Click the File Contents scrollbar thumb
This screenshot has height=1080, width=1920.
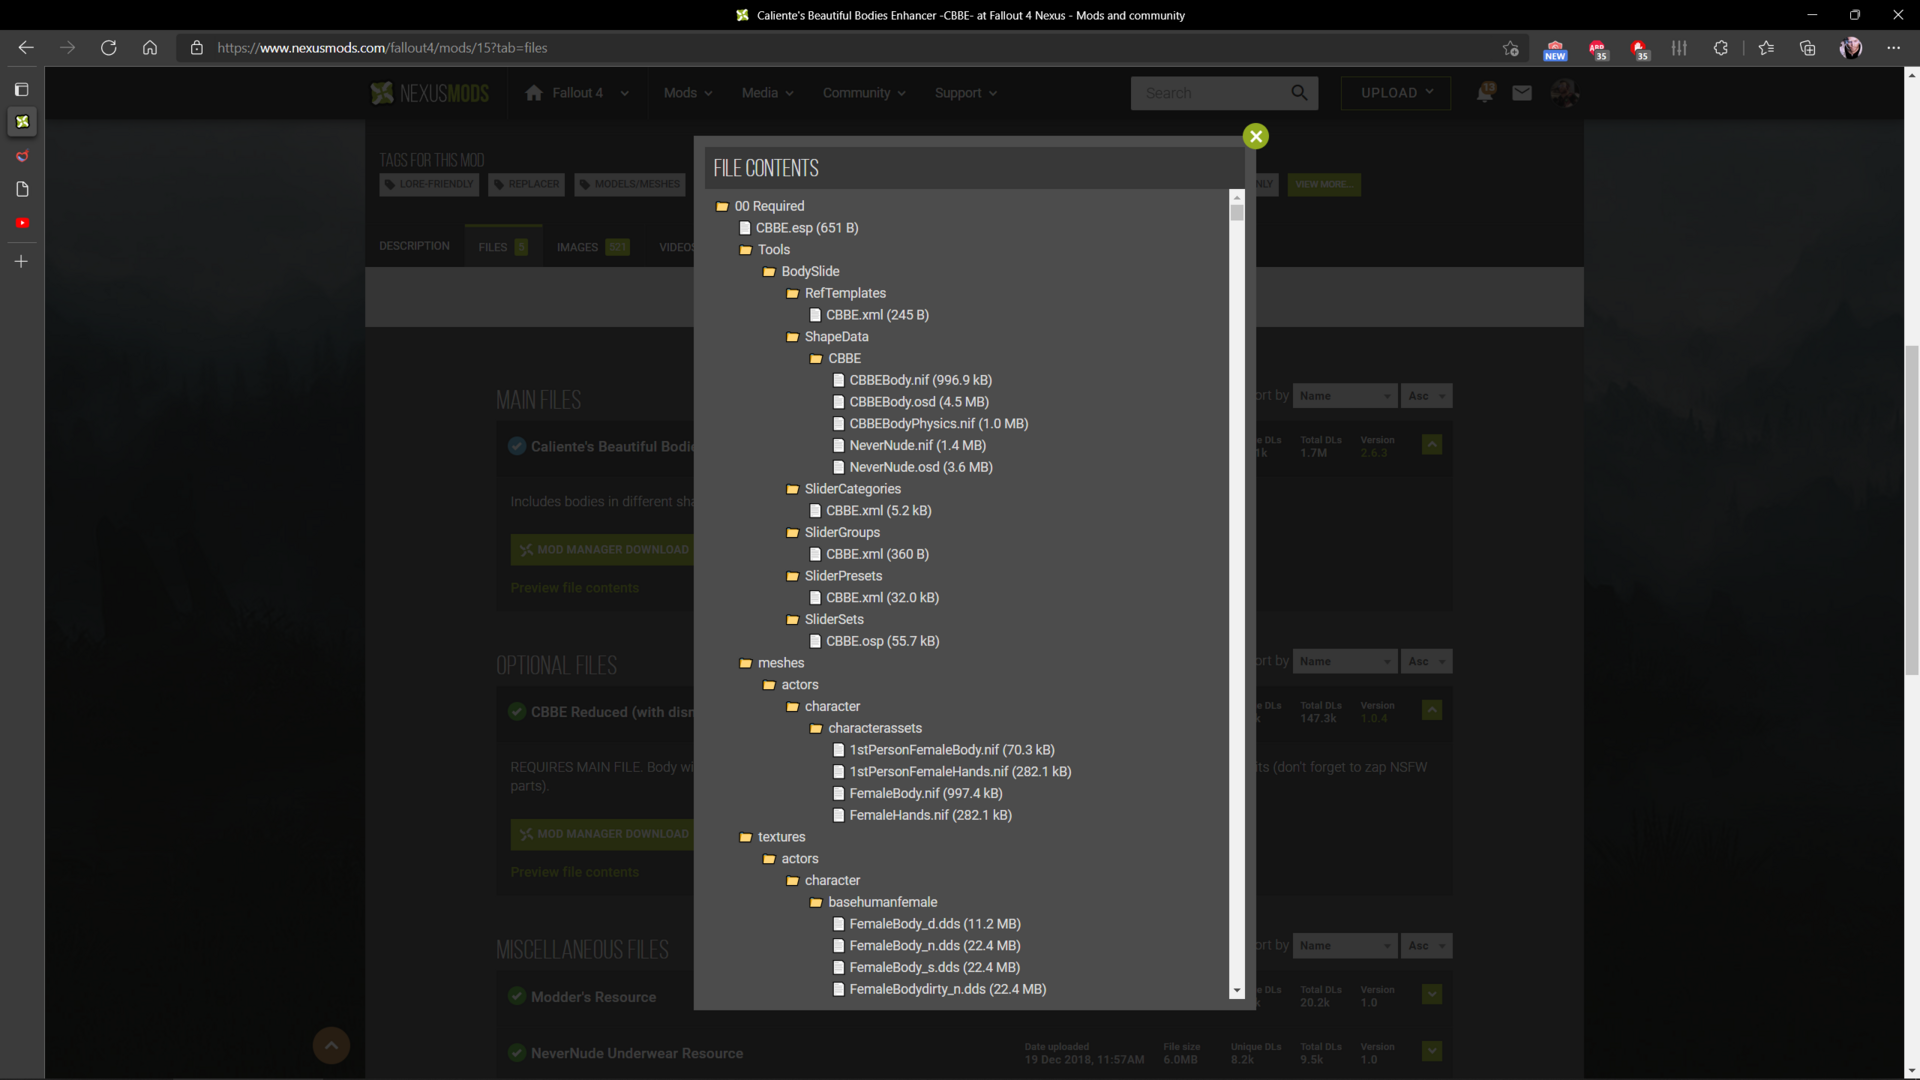click(1237, 213)
